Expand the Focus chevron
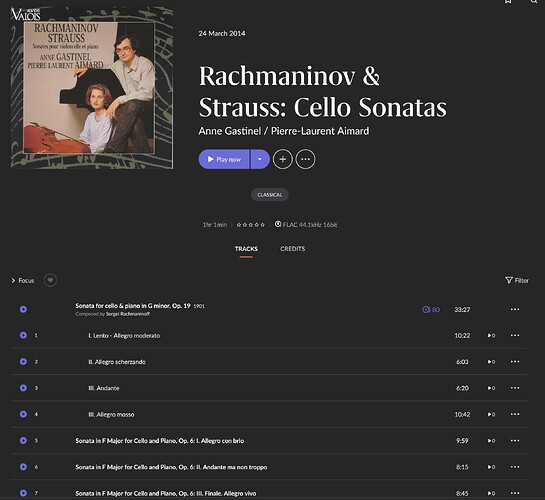 [x=13, y=280]
